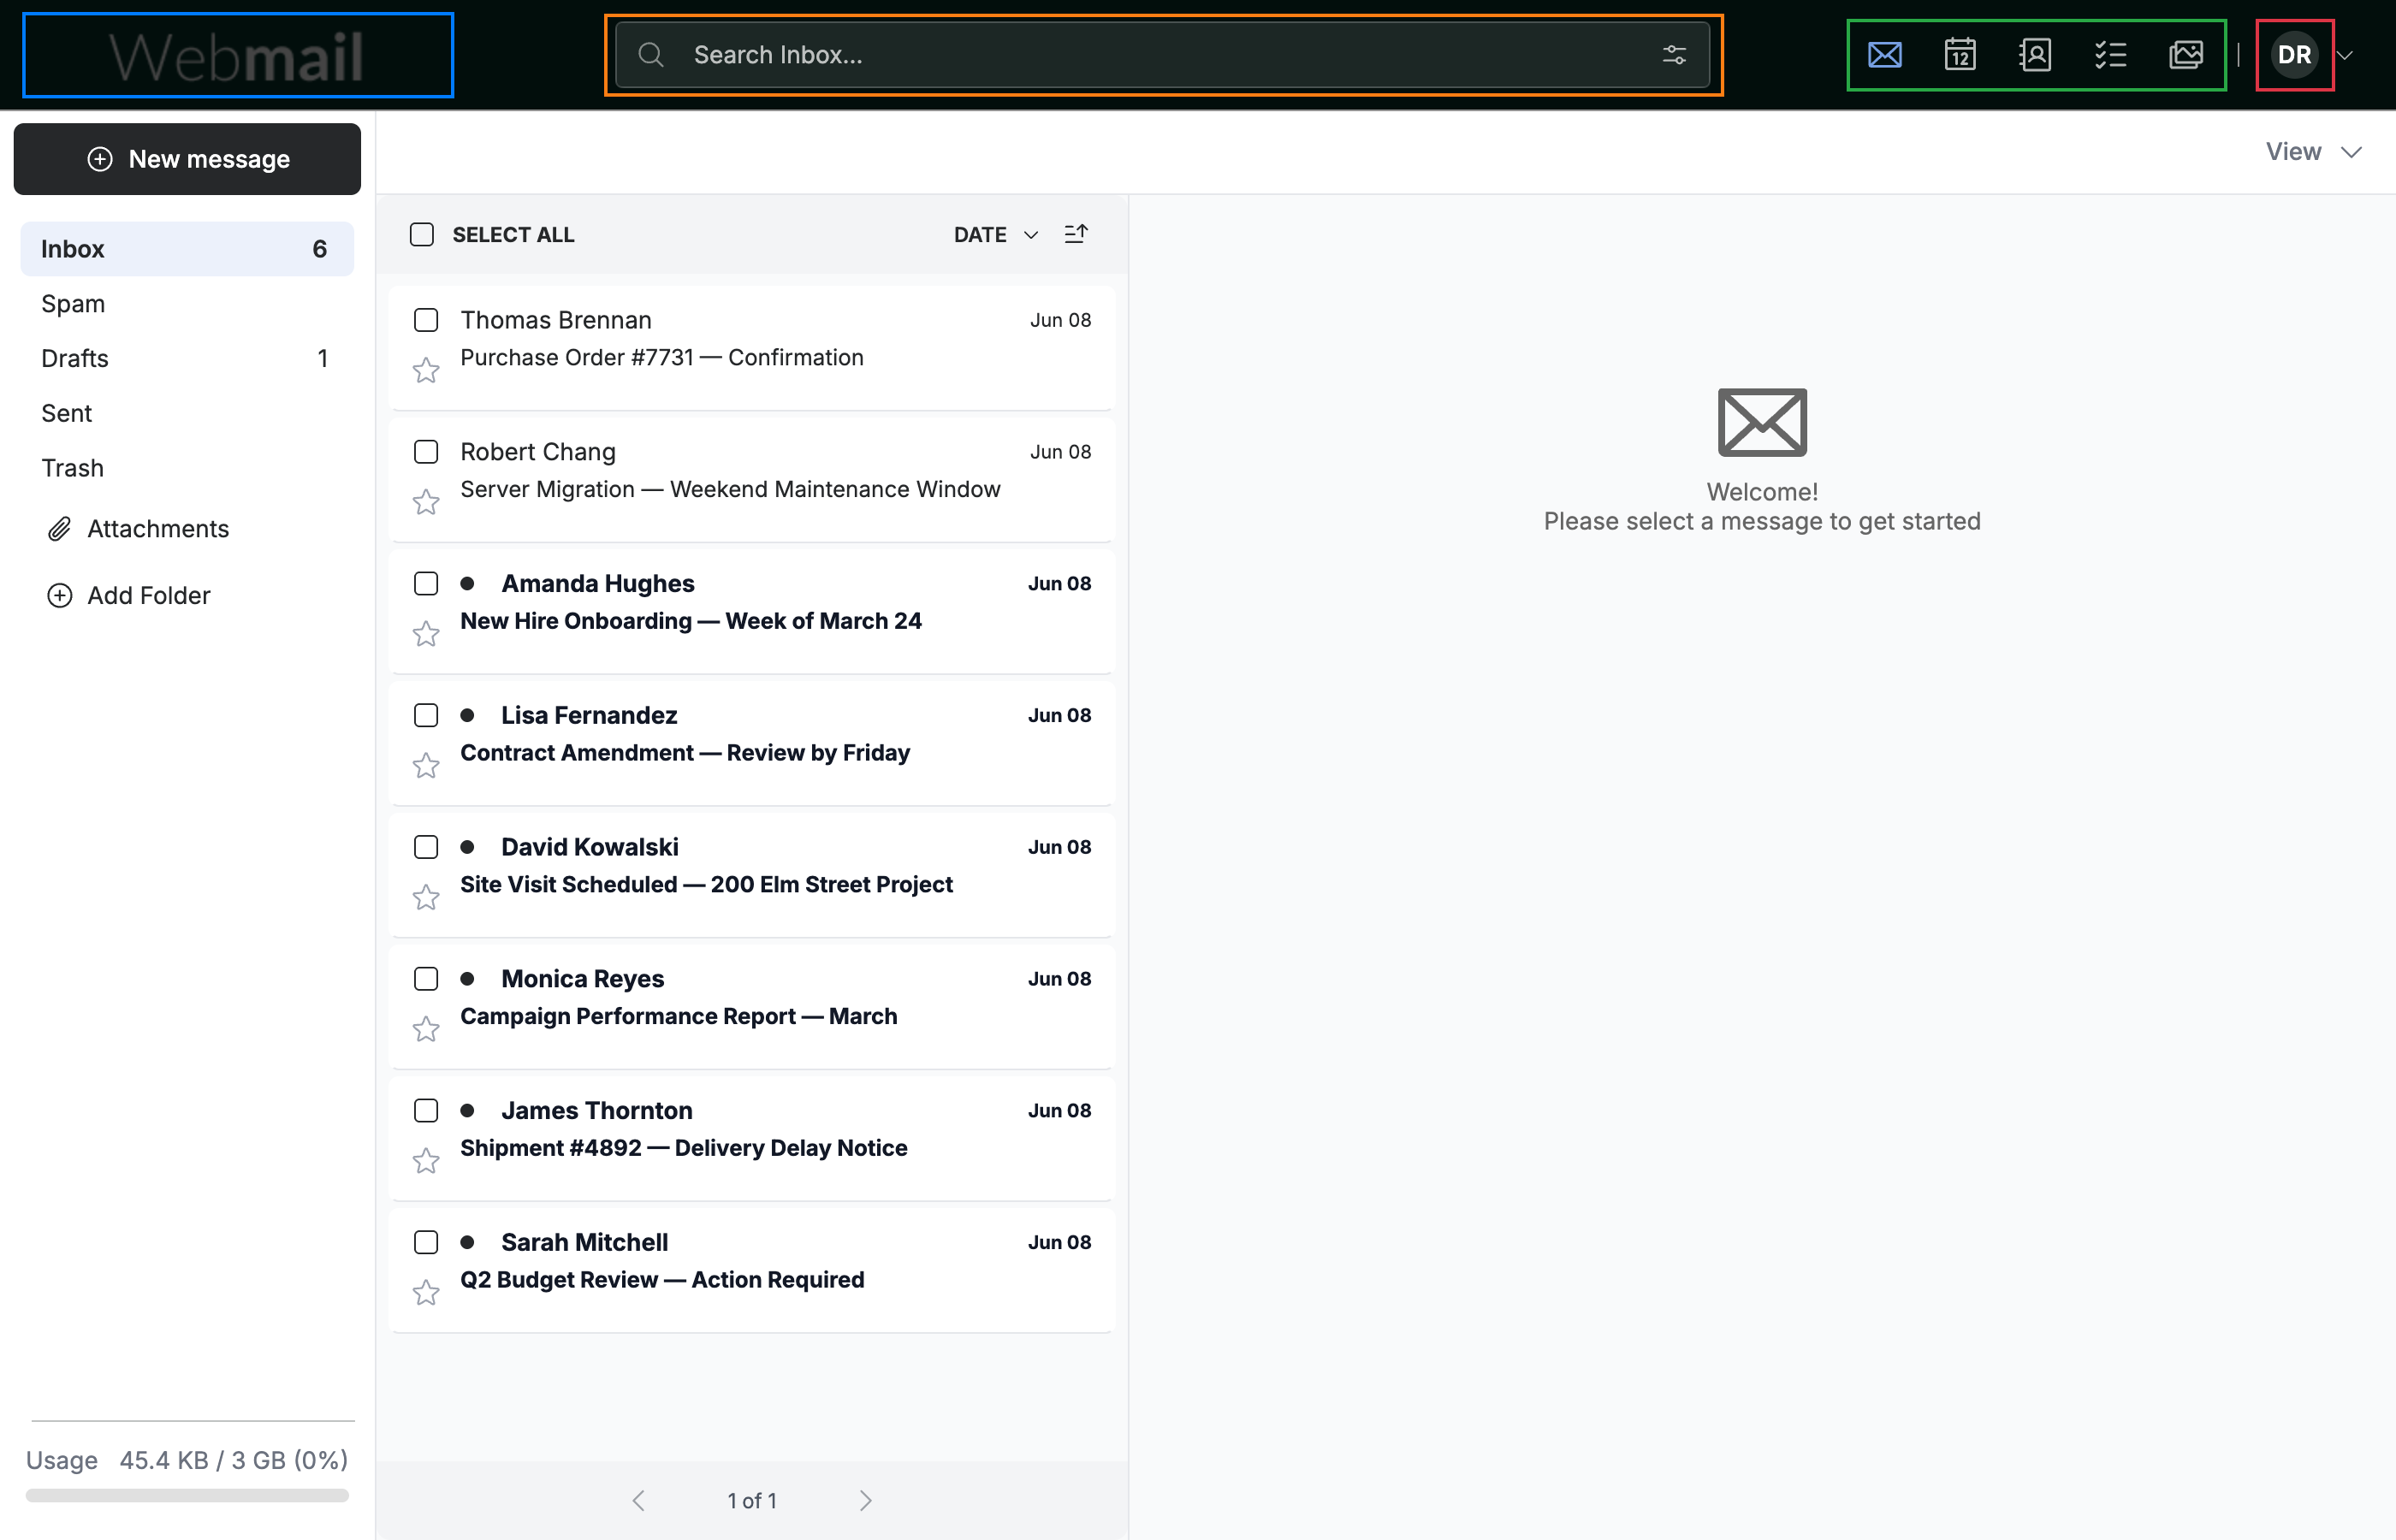Check the Monica Reyes message checkbox
The image size is (2396, 1540).
(x=426, y=979)
